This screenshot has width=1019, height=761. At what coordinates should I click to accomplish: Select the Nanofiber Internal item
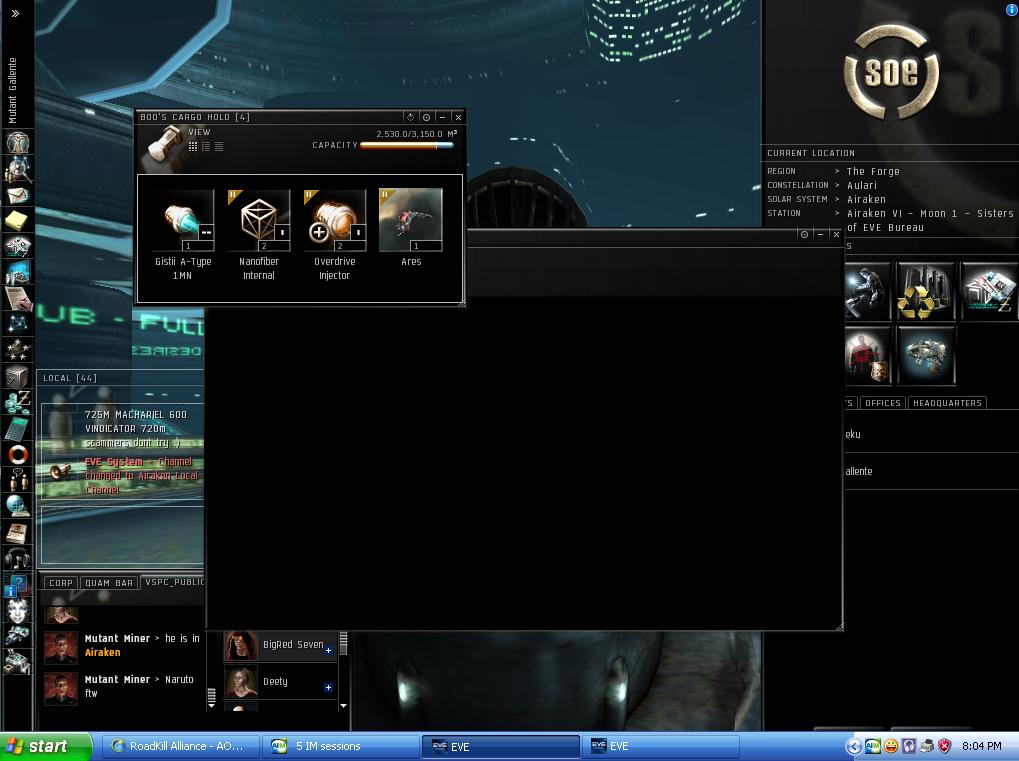[x=259, y=235]
